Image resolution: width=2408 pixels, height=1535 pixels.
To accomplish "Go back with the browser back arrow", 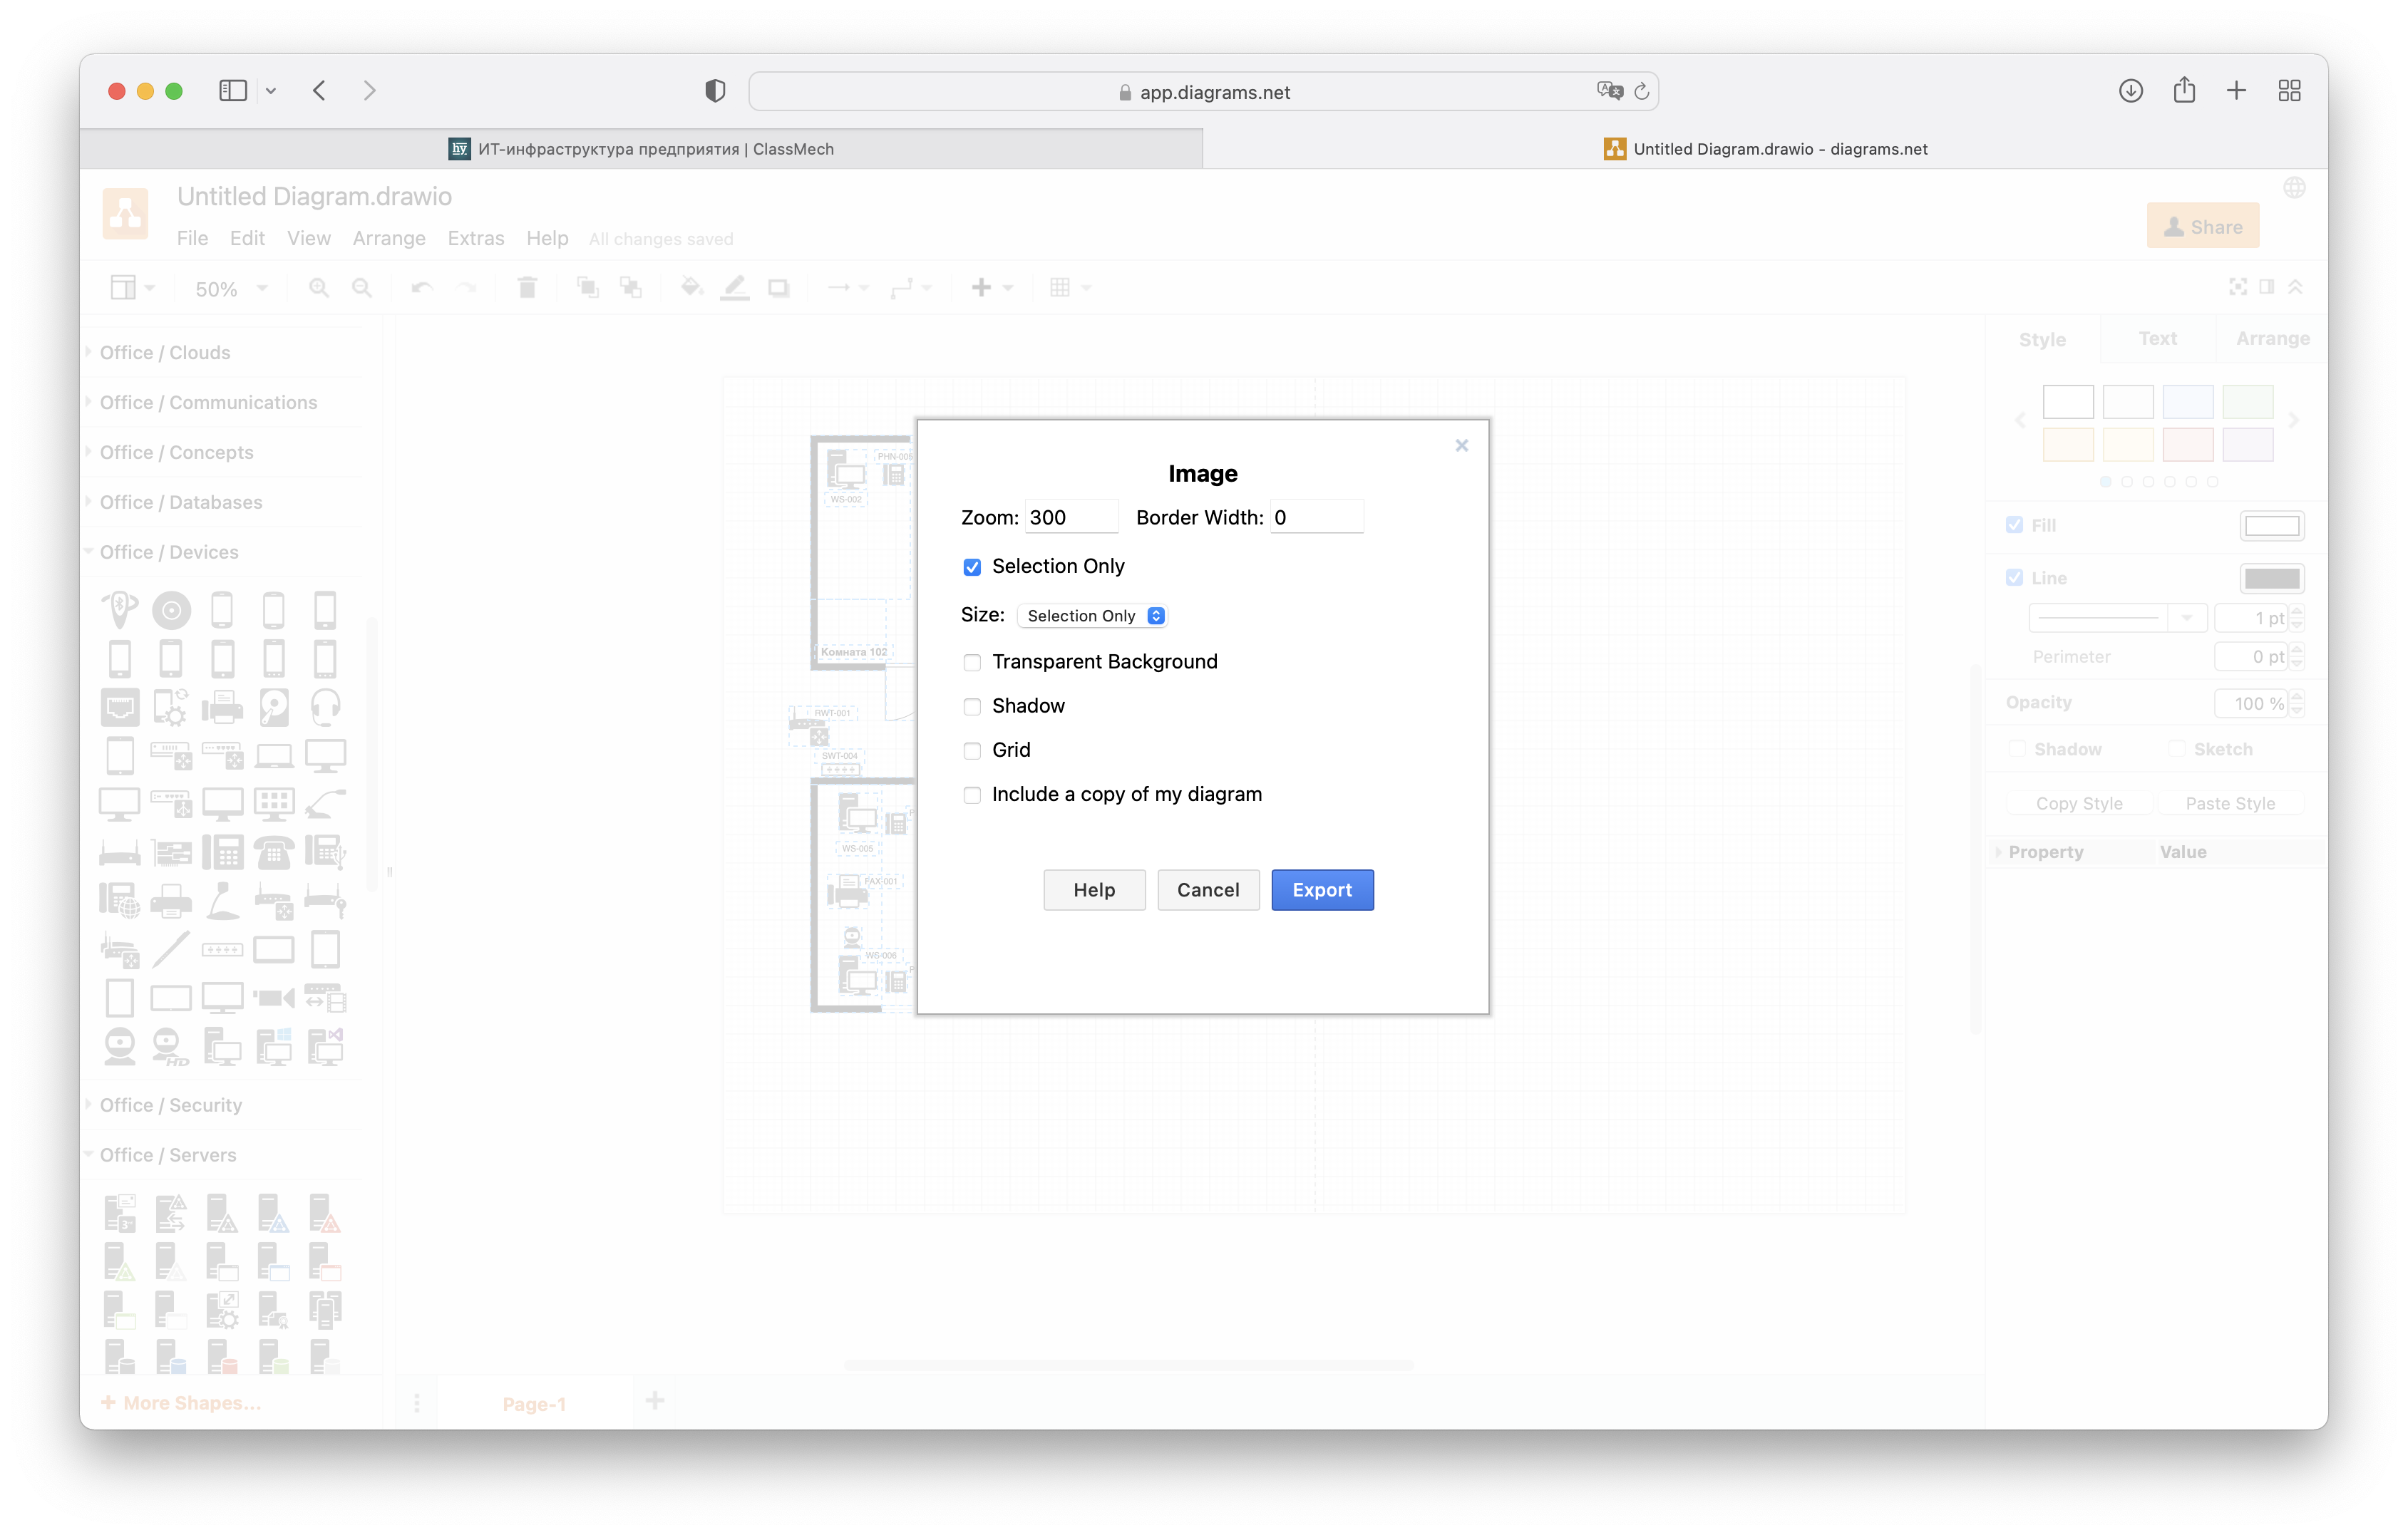I will 319,91.
